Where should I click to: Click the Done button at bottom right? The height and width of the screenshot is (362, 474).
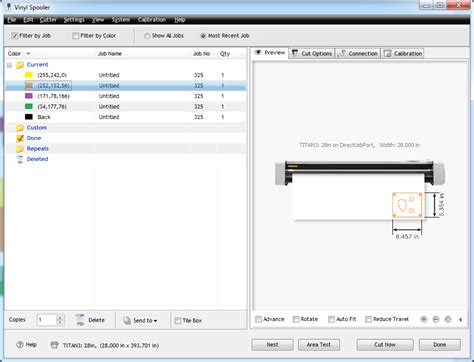(x=440, y=345)
